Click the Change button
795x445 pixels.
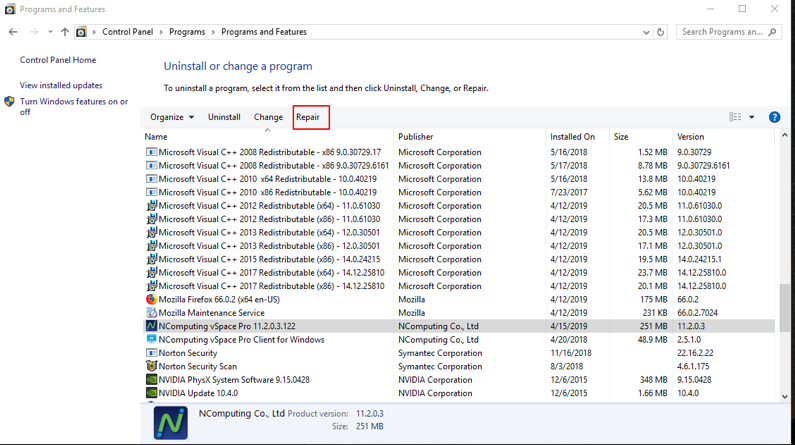268,117
